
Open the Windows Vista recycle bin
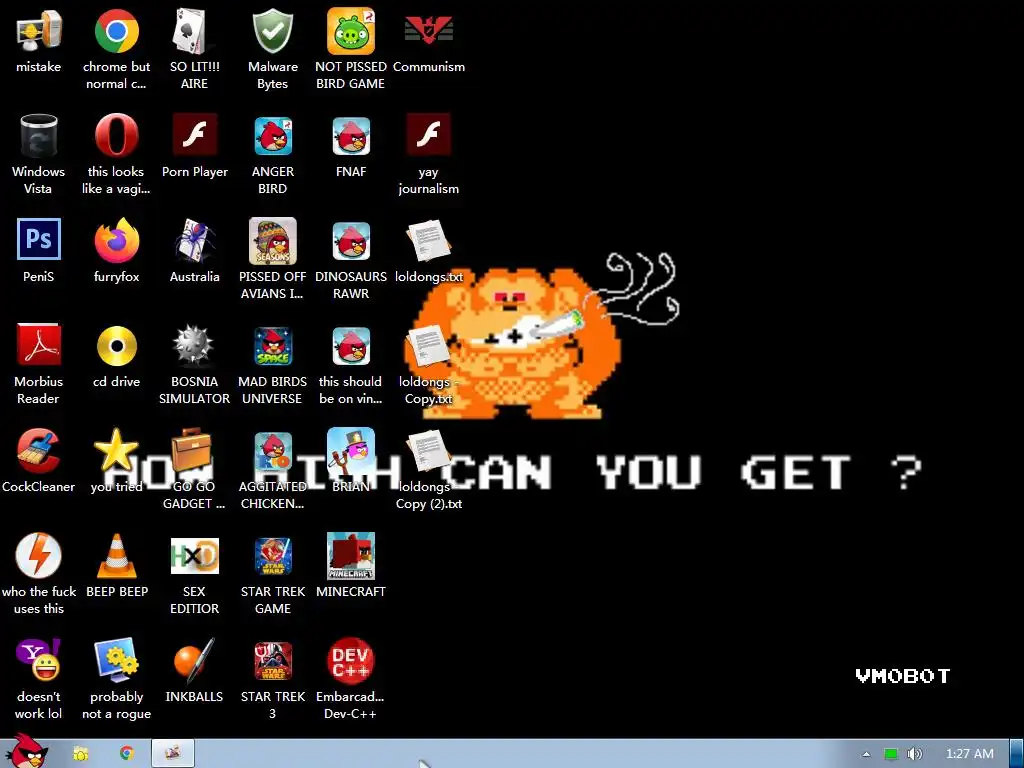click(39, 136)
